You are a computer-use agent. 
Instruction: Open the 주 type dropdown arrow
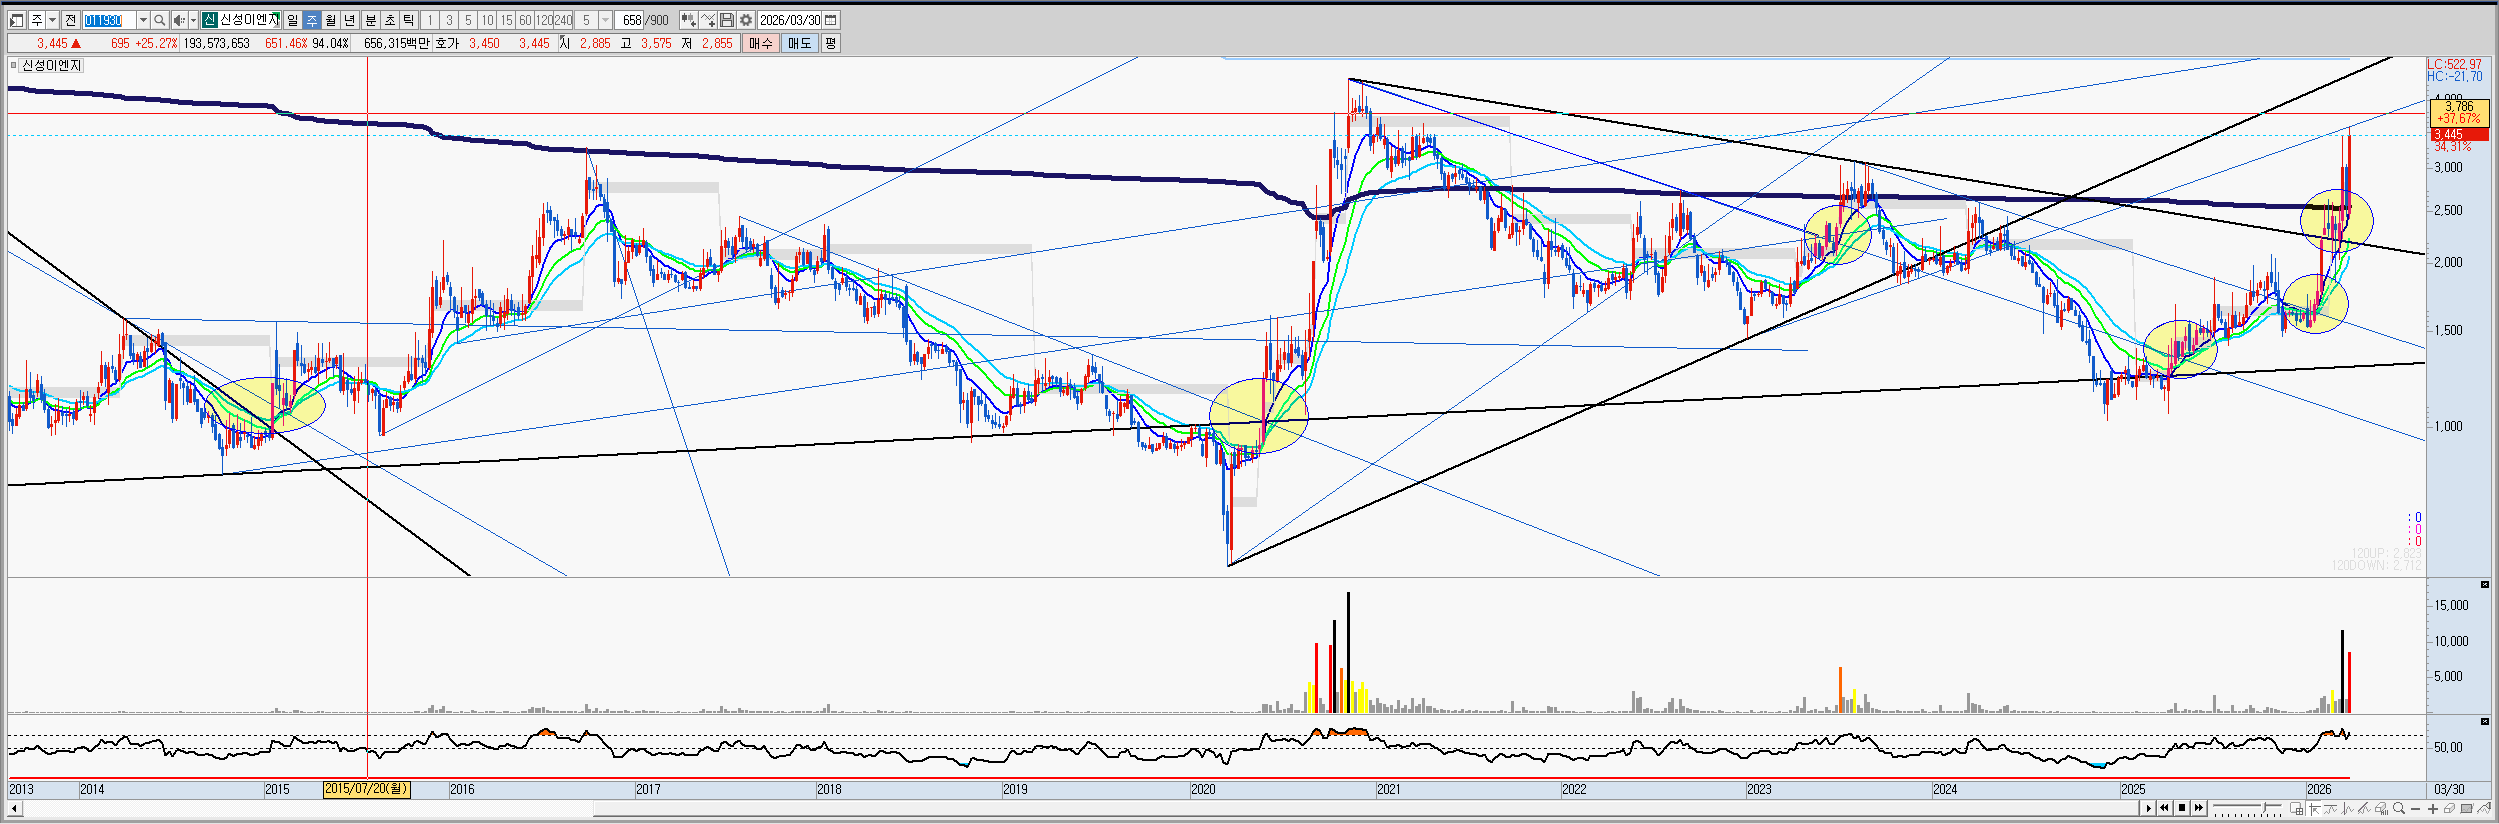(x=52, y=20)
